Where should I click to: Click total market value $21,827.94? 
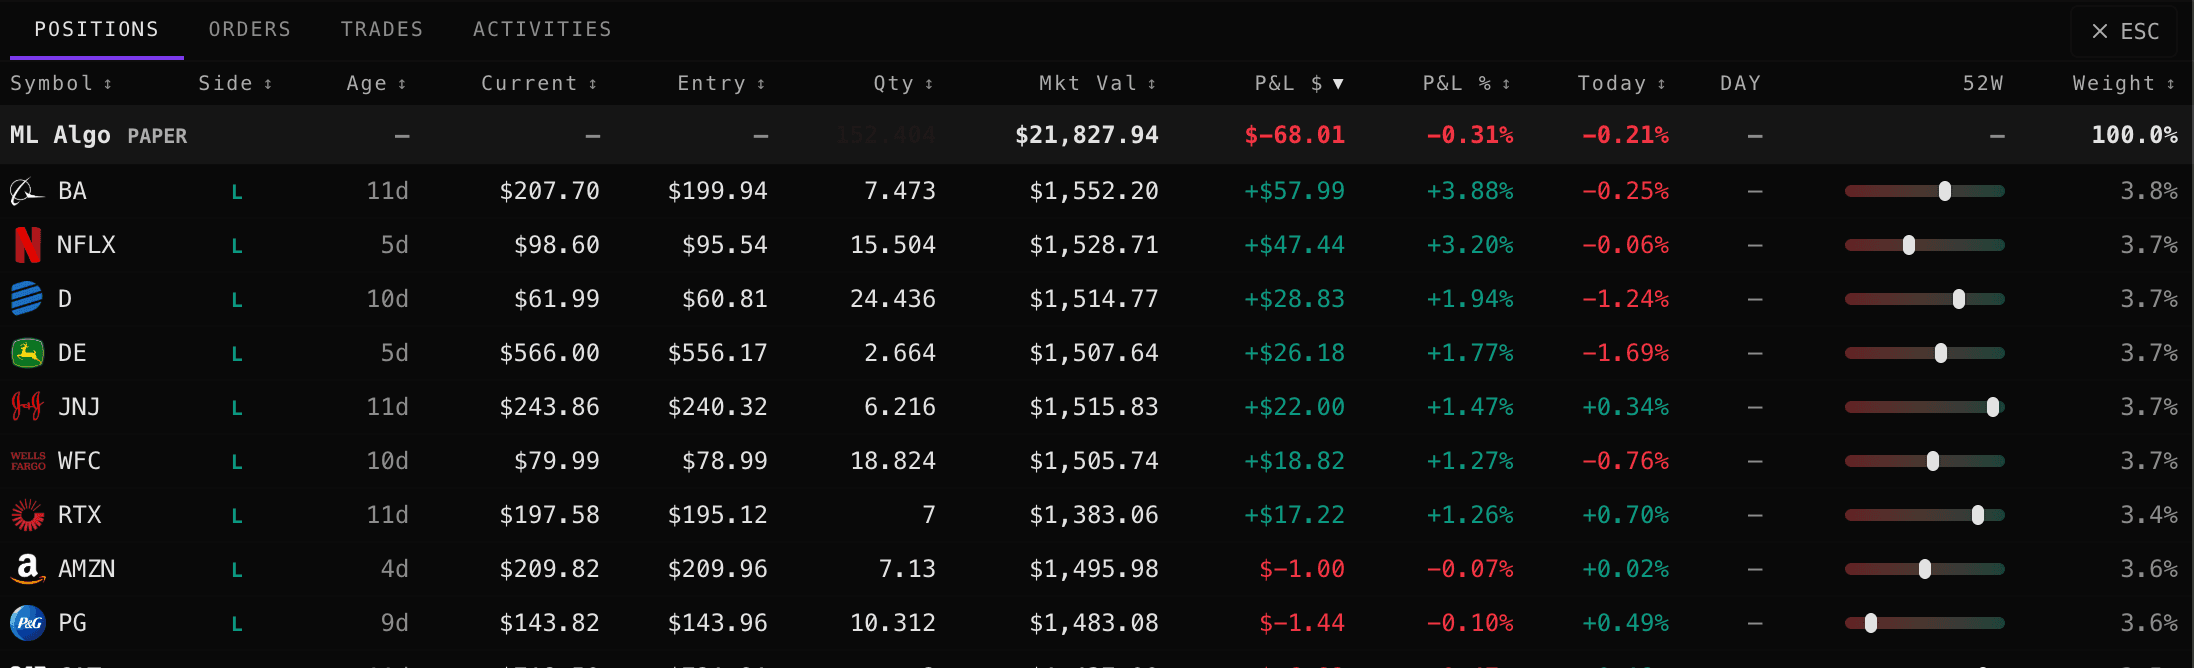tap(1087, 135)
